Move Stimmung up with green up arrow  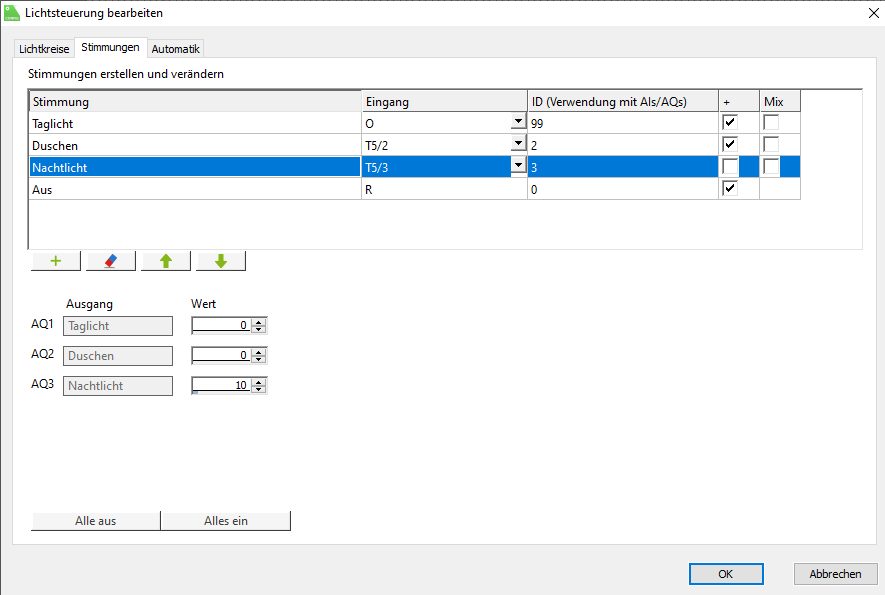coord(166,261)
